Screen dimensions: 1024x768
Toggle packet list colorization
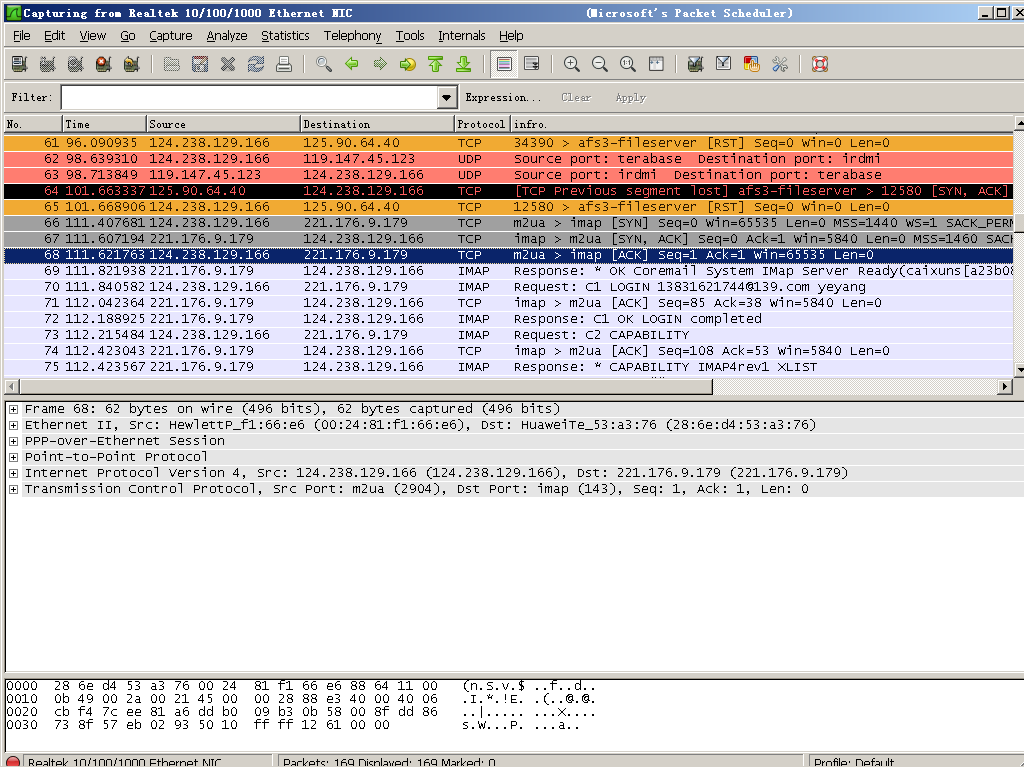(504, 64)
